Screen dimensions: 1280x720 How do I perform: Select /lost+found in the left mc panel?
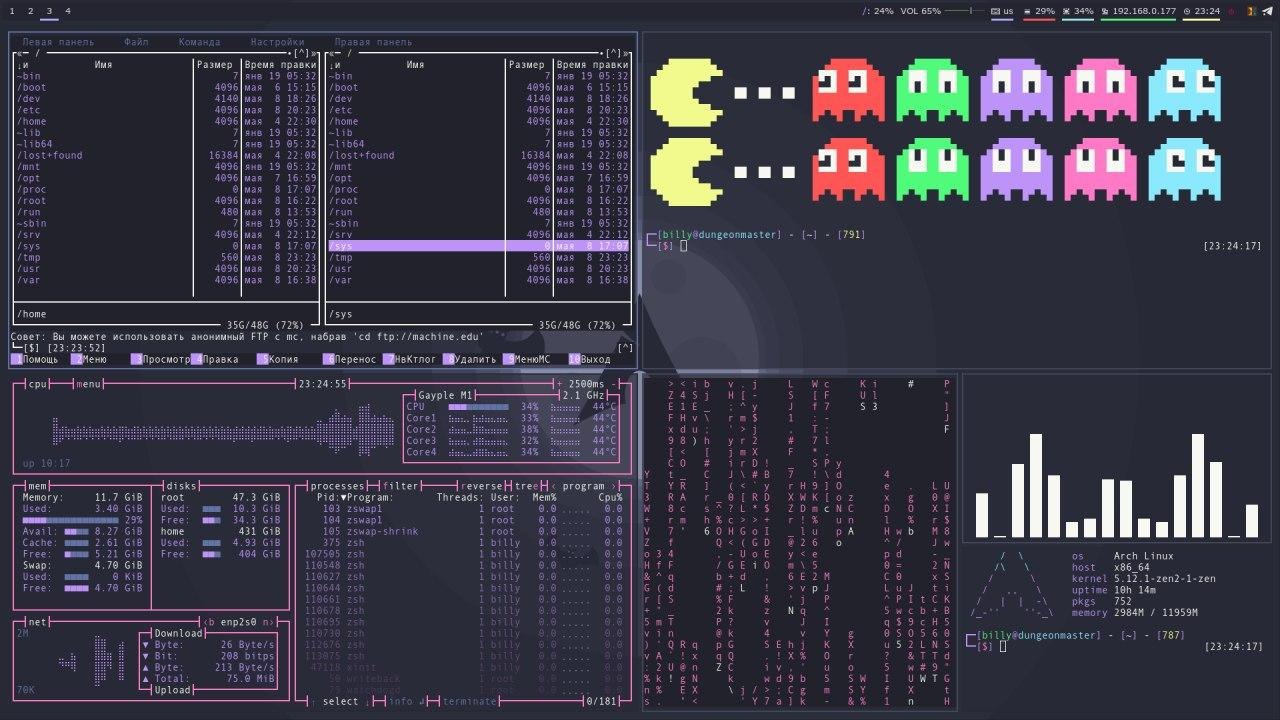coord(167,155)
